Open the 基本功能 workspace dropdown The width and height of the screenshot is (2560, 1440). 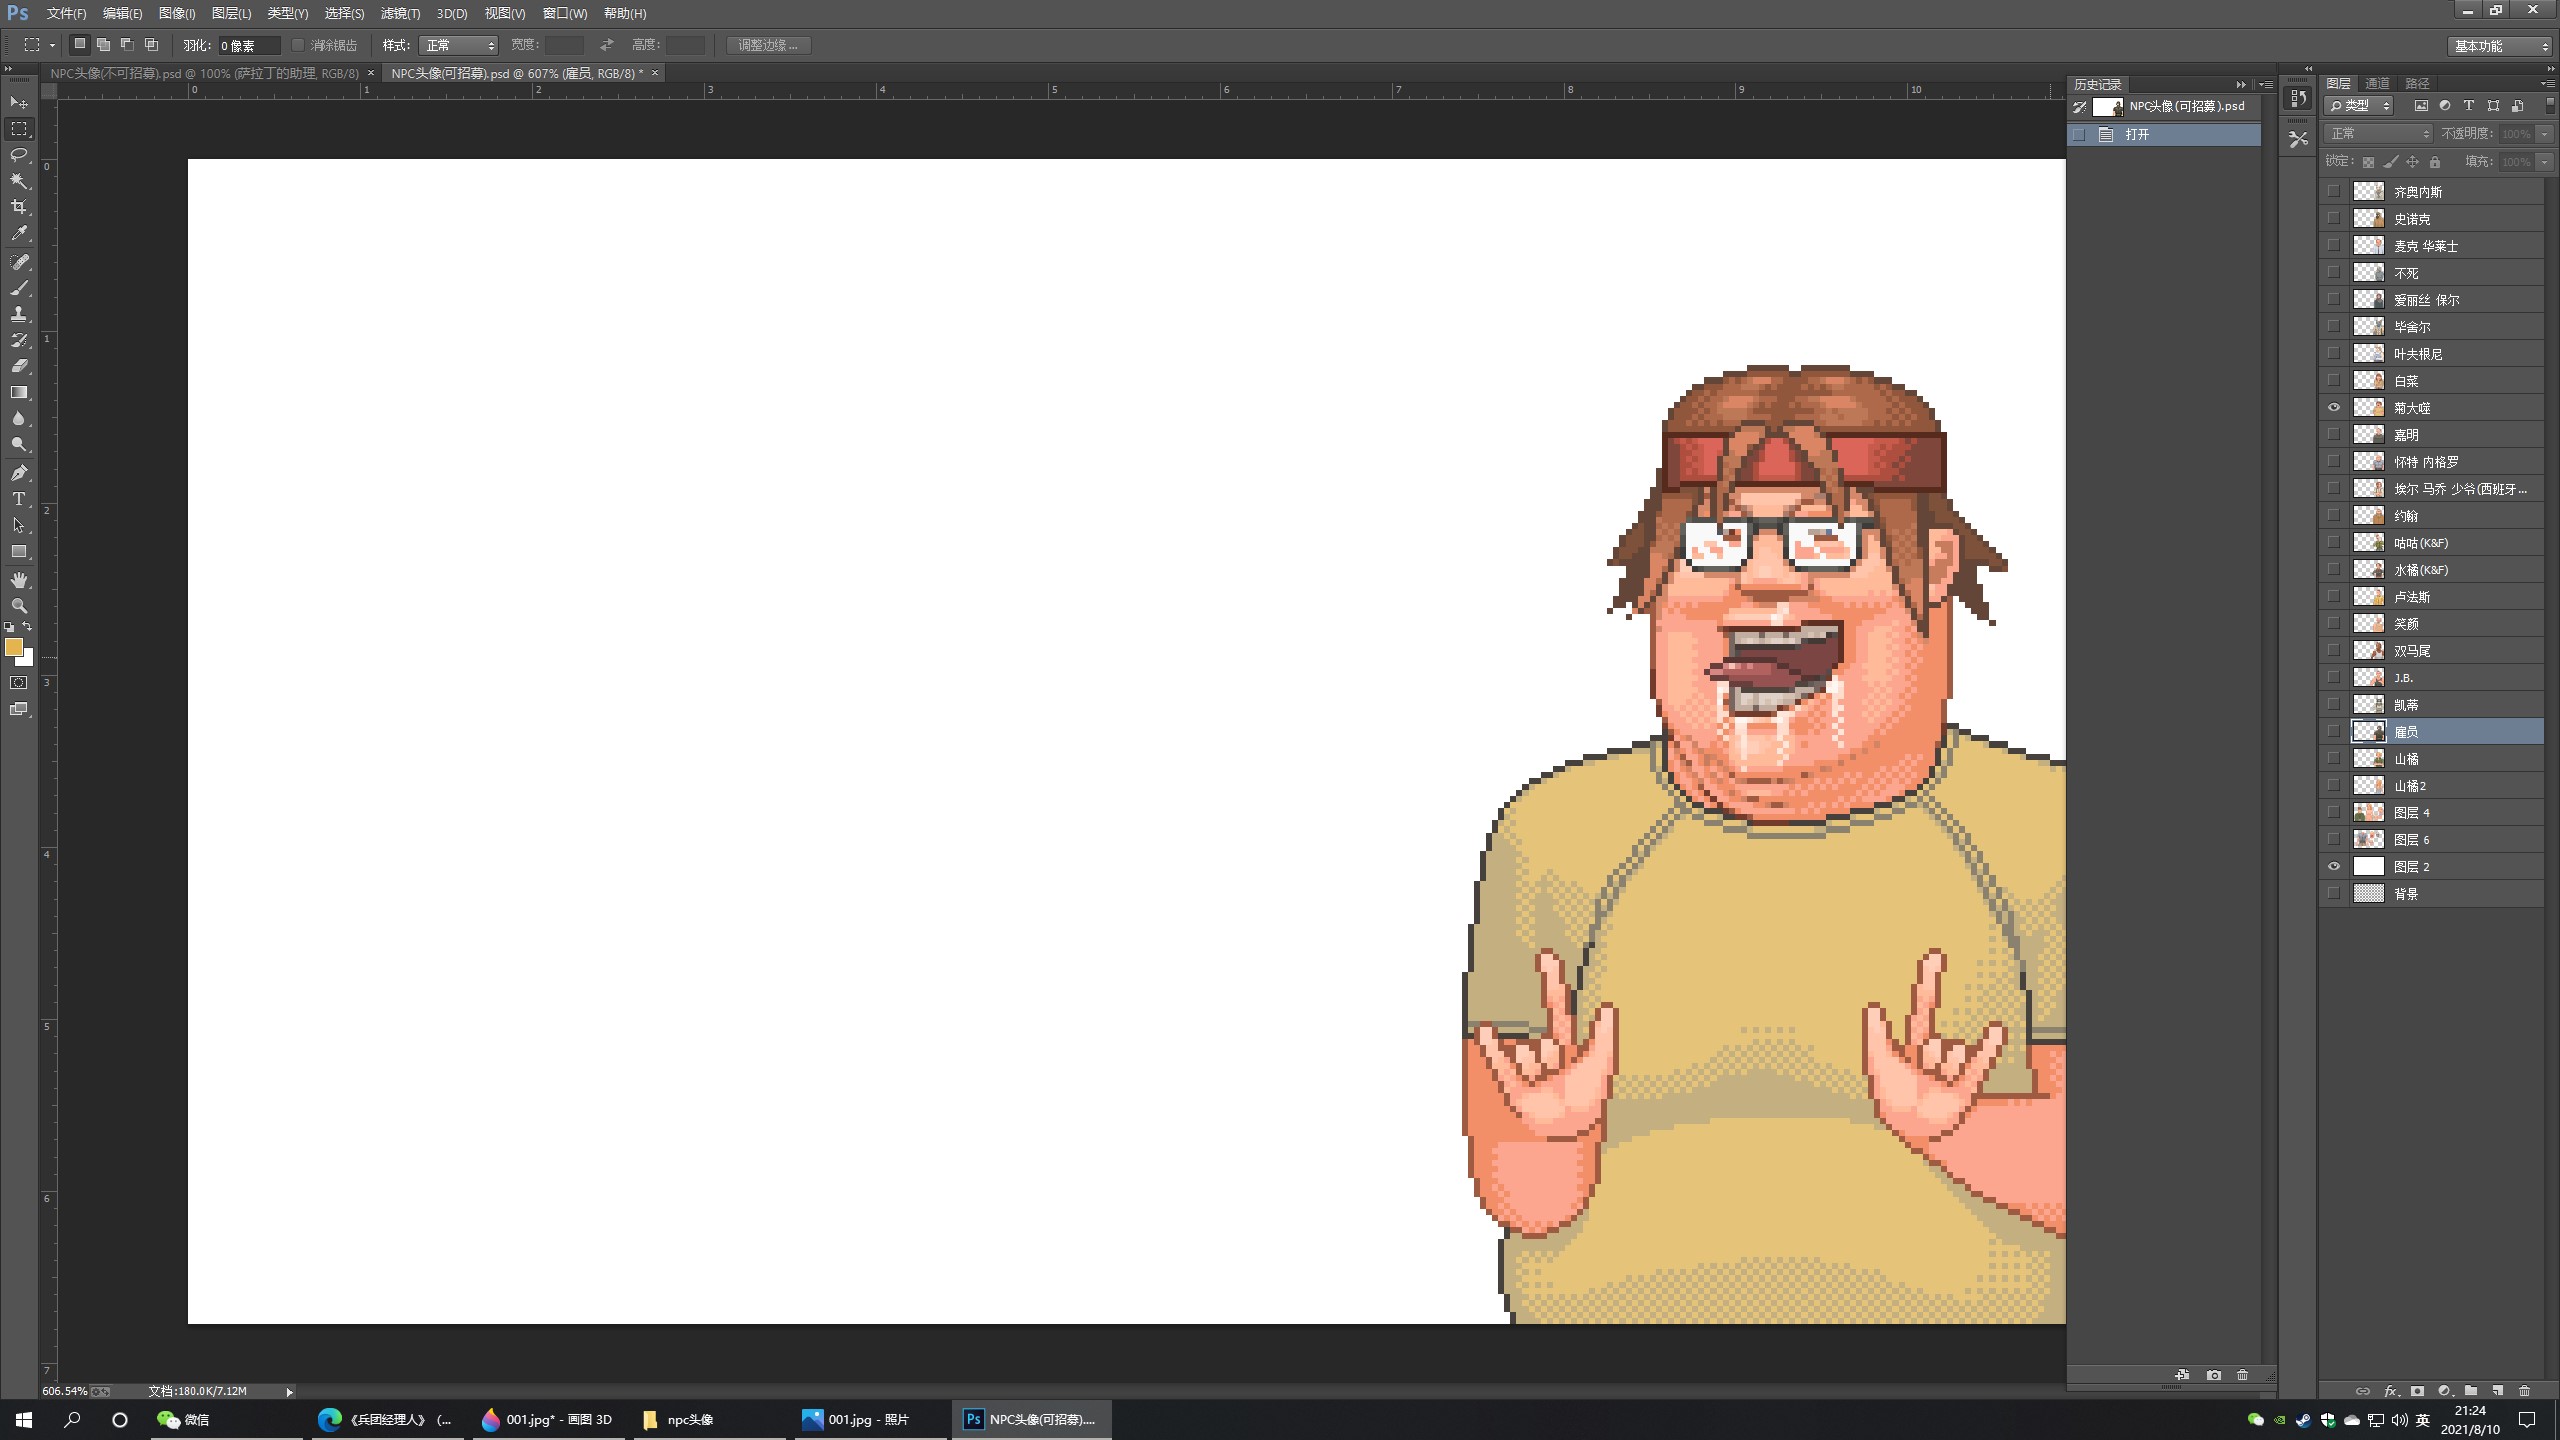(2500, 46)
